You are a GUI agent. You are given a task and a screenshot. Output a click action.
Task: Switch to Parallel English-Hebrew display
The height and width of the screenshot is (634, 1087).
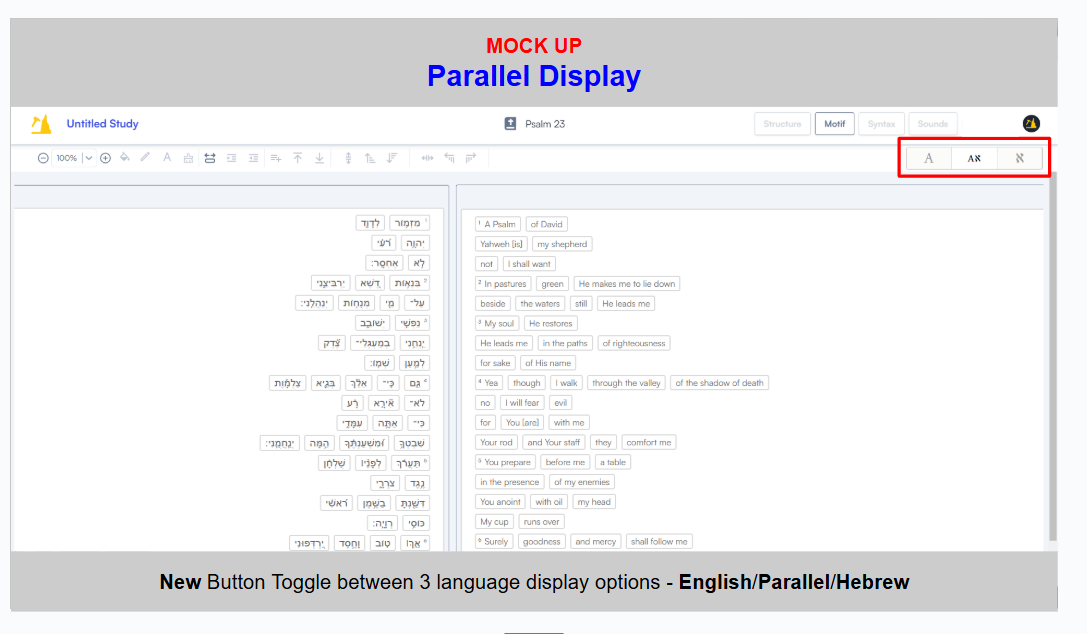coord(974,158)
